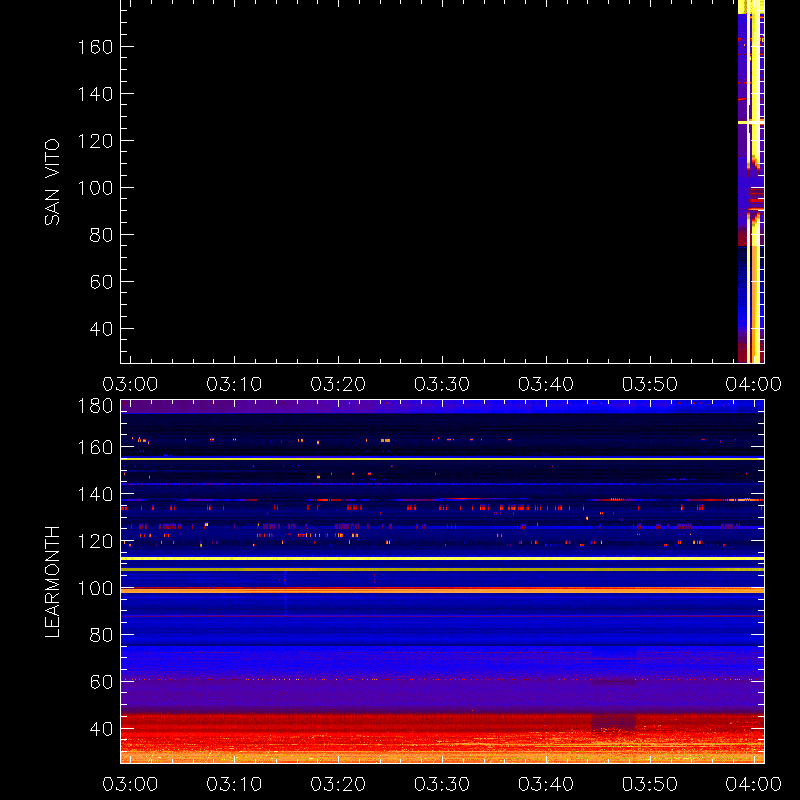Pick the 03:40 time label under San Vito plot
The image size is (800, 800).
pos(546,384)
